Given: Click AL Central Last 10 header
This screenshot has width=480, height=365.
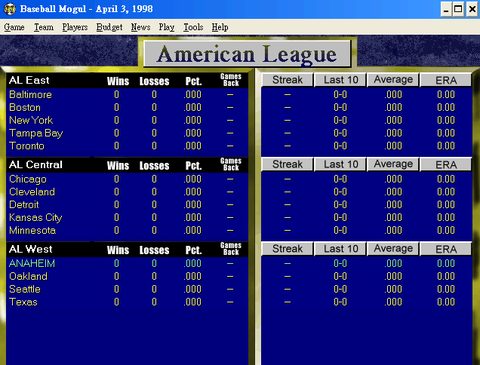Looking at the screenshot, I should (x=341, y=164).
